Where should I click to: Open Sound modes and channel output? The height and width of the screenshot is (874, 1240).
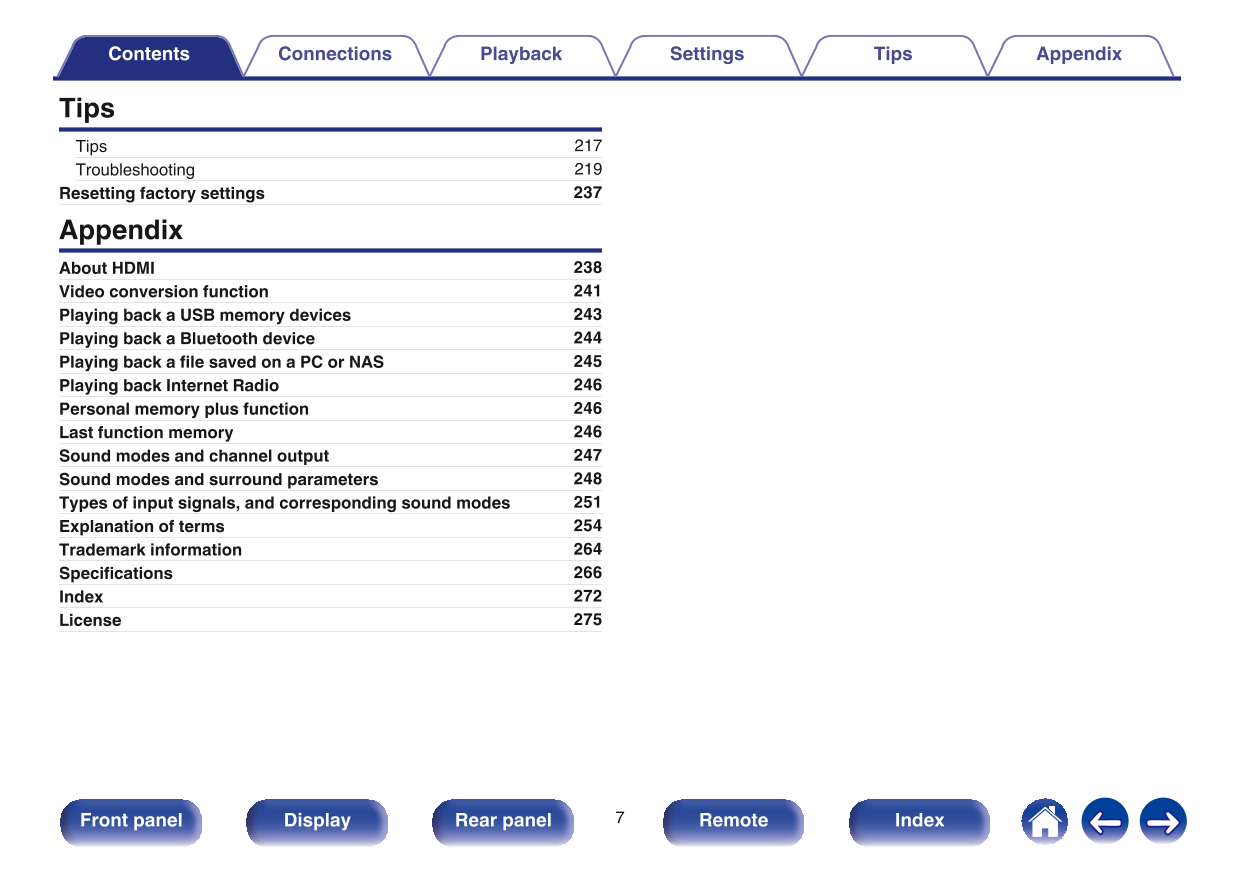tap(194, 456)
